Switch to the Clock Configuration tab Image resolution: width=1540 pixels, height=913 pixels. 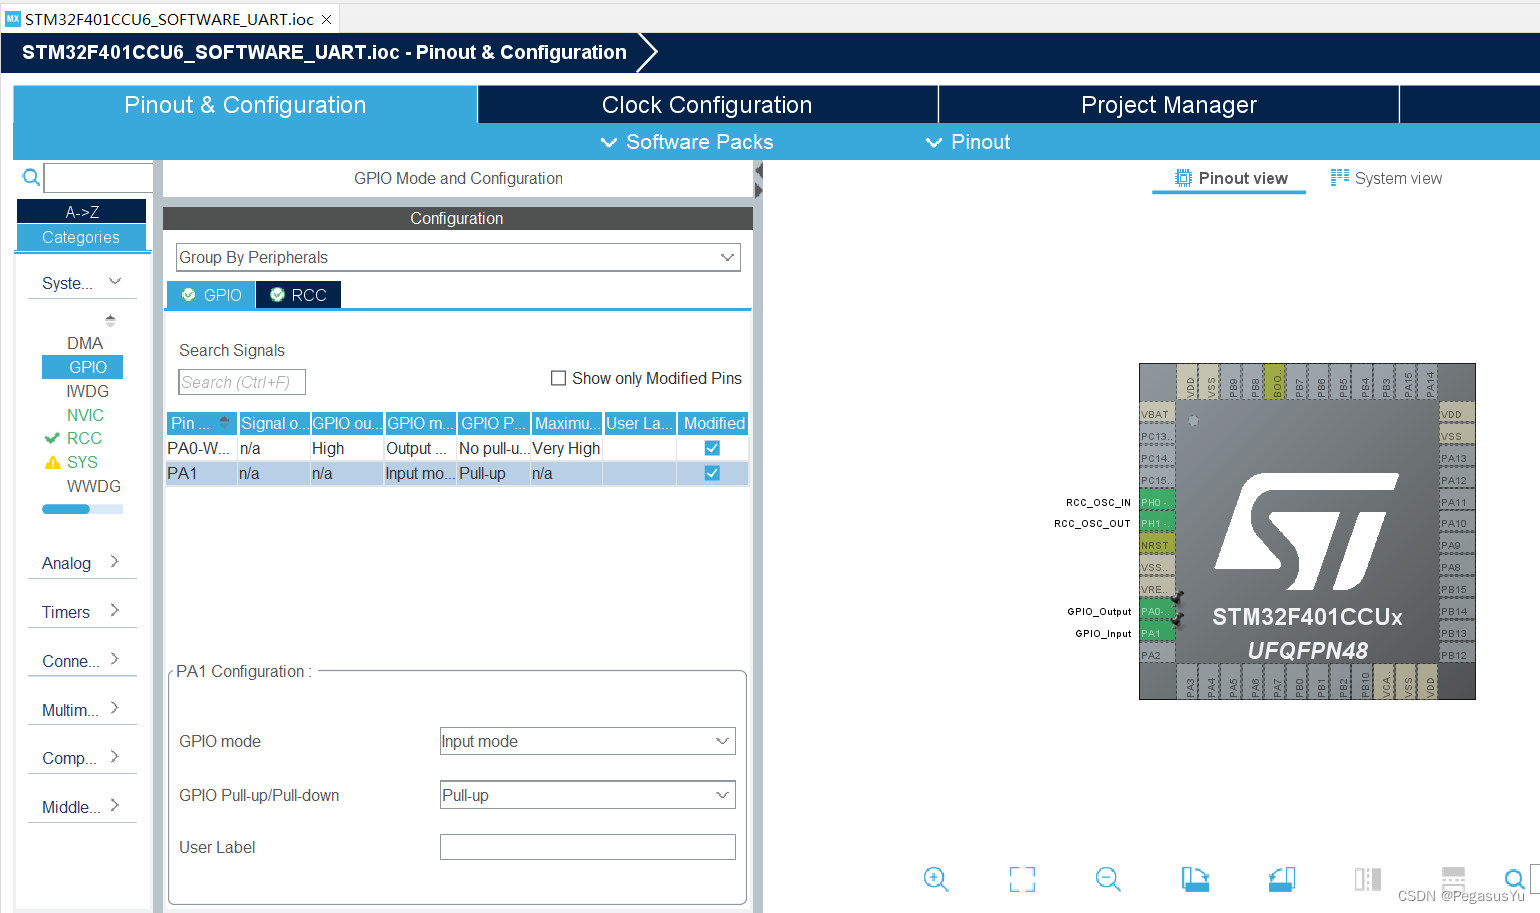point(707,105)
